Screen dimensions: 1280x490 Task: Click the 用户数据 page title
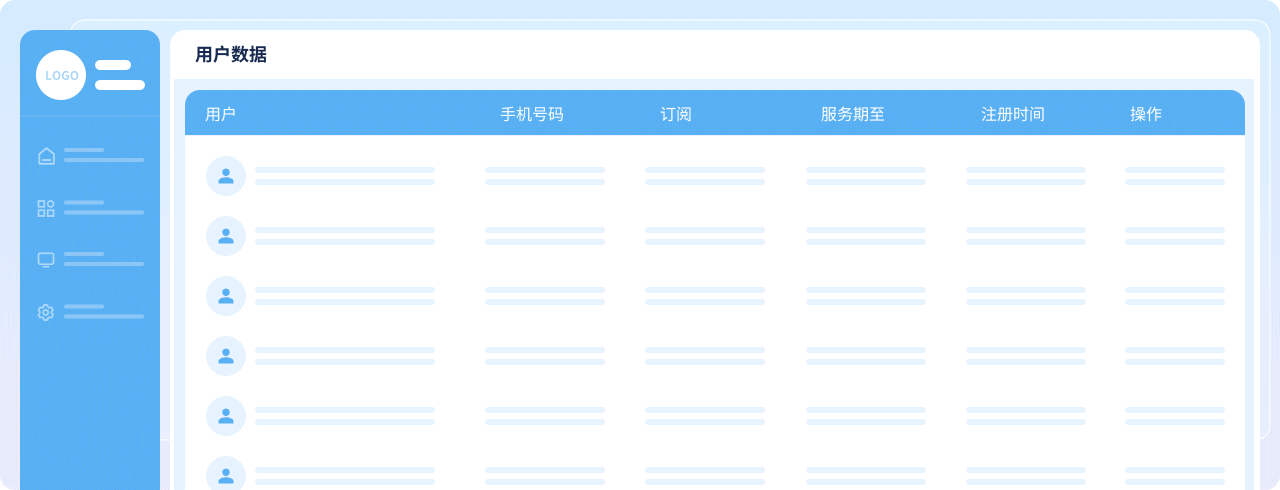(x=231, y=55)
